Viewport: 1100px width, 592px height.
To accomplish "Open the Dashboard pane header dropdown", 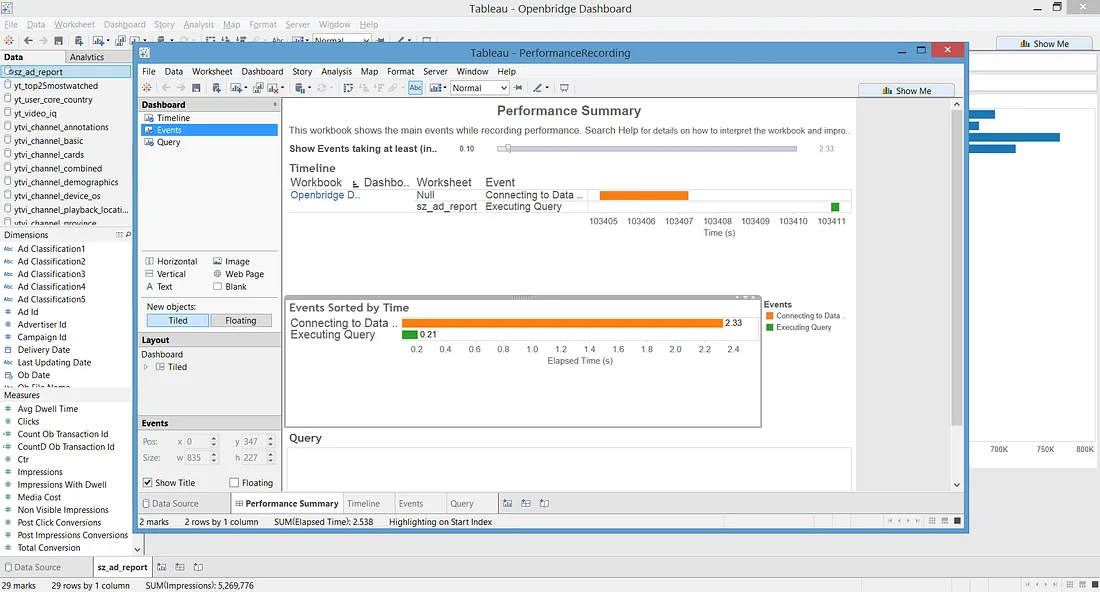I will click(x=274, y=104).
